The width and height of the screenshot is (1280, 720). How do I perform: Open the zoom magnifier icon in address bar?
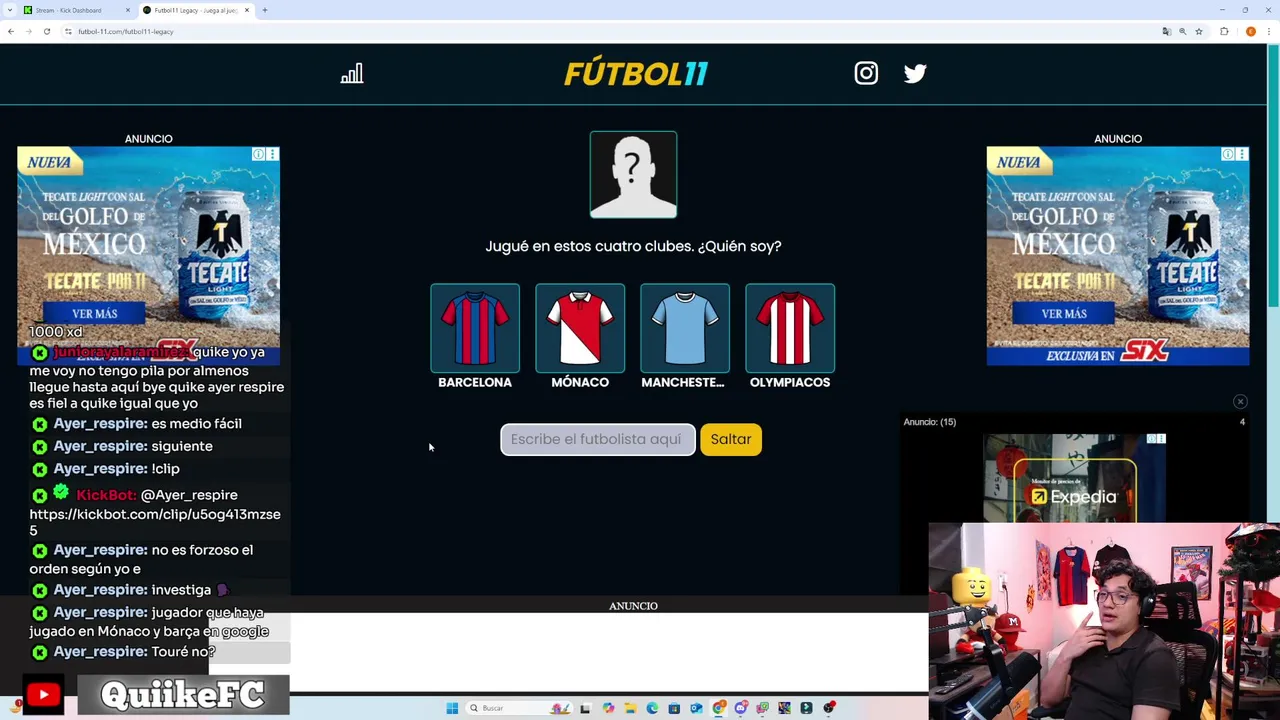tap(1182, 31)
